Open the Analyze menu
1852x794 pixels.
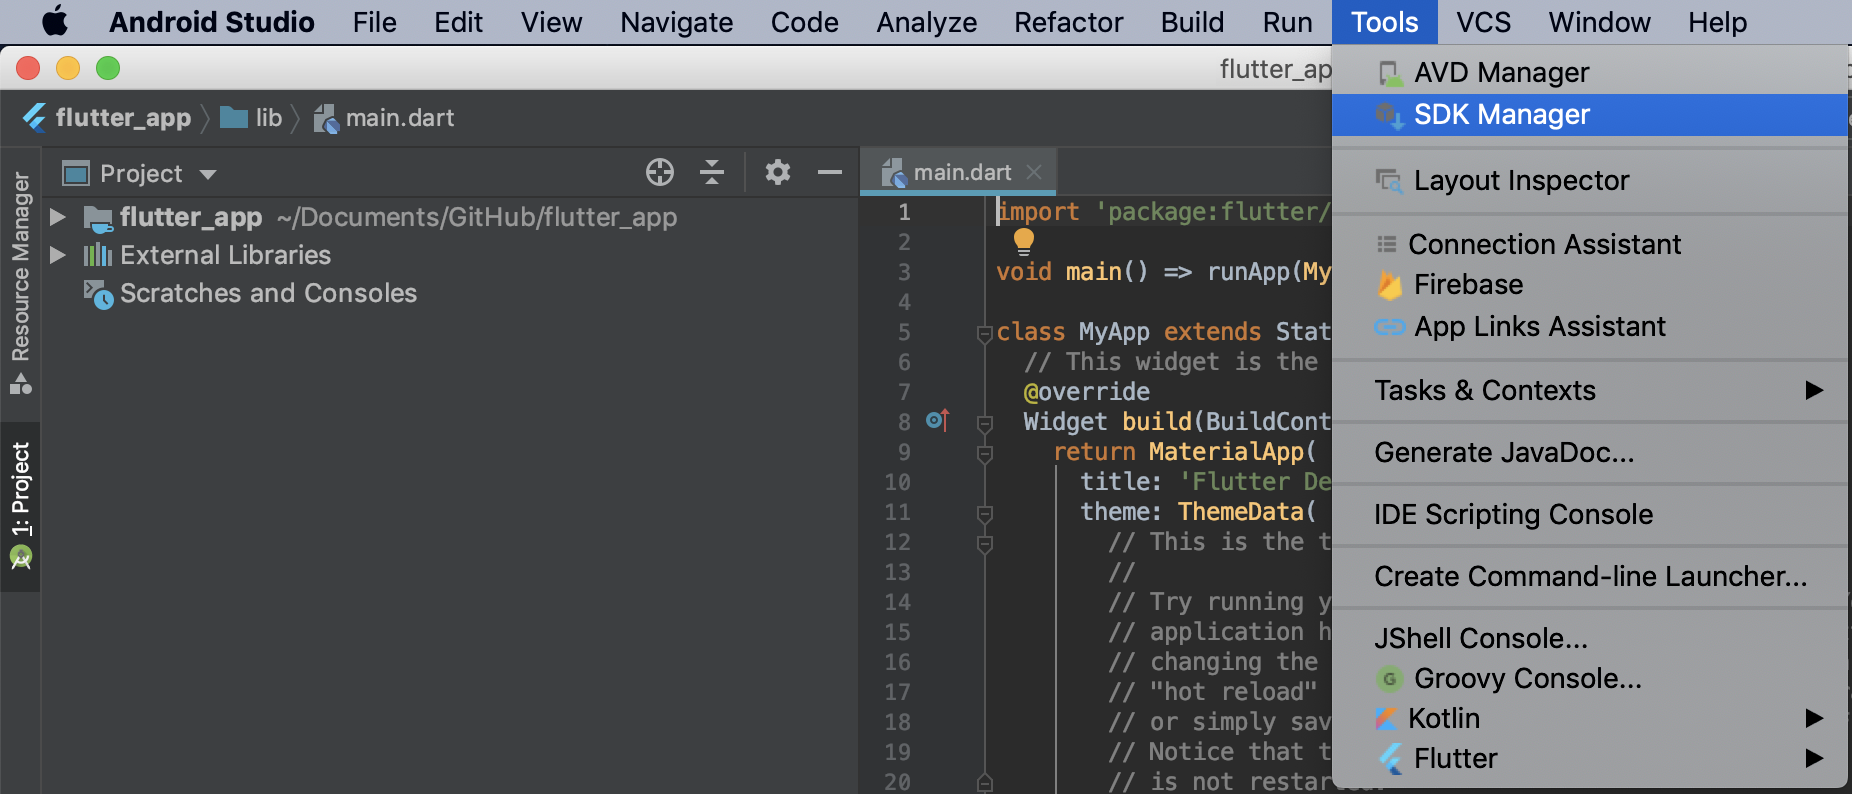pos(926,22)
